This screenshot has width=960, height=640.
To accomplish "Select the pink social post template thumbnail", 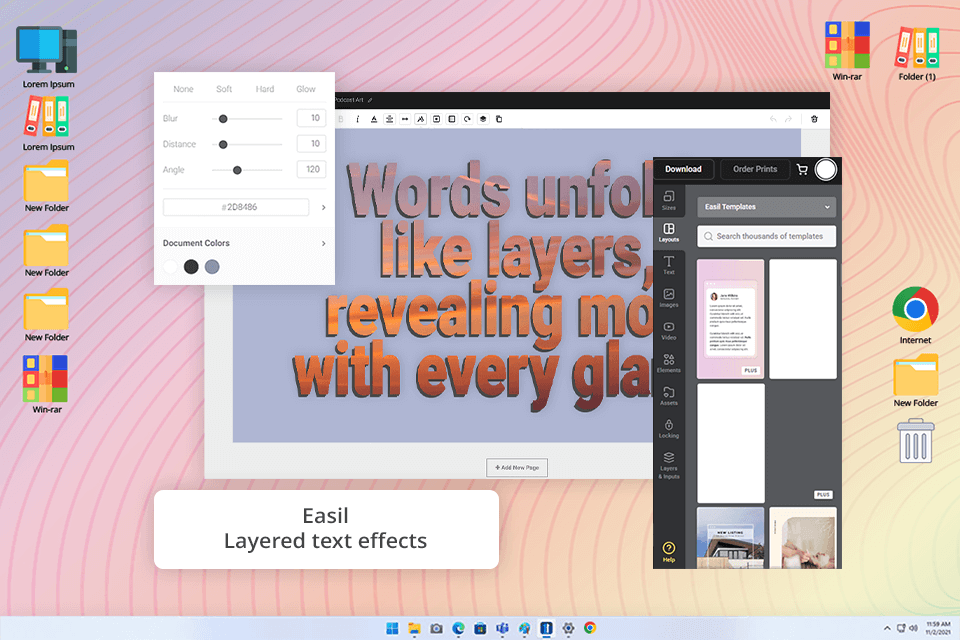I will (730, 318).
